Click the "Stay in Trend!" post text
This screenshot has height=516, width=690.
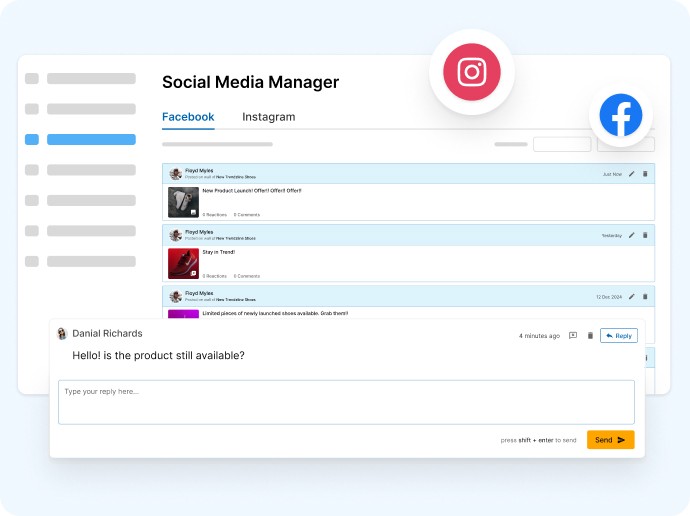tap(219, 252)
